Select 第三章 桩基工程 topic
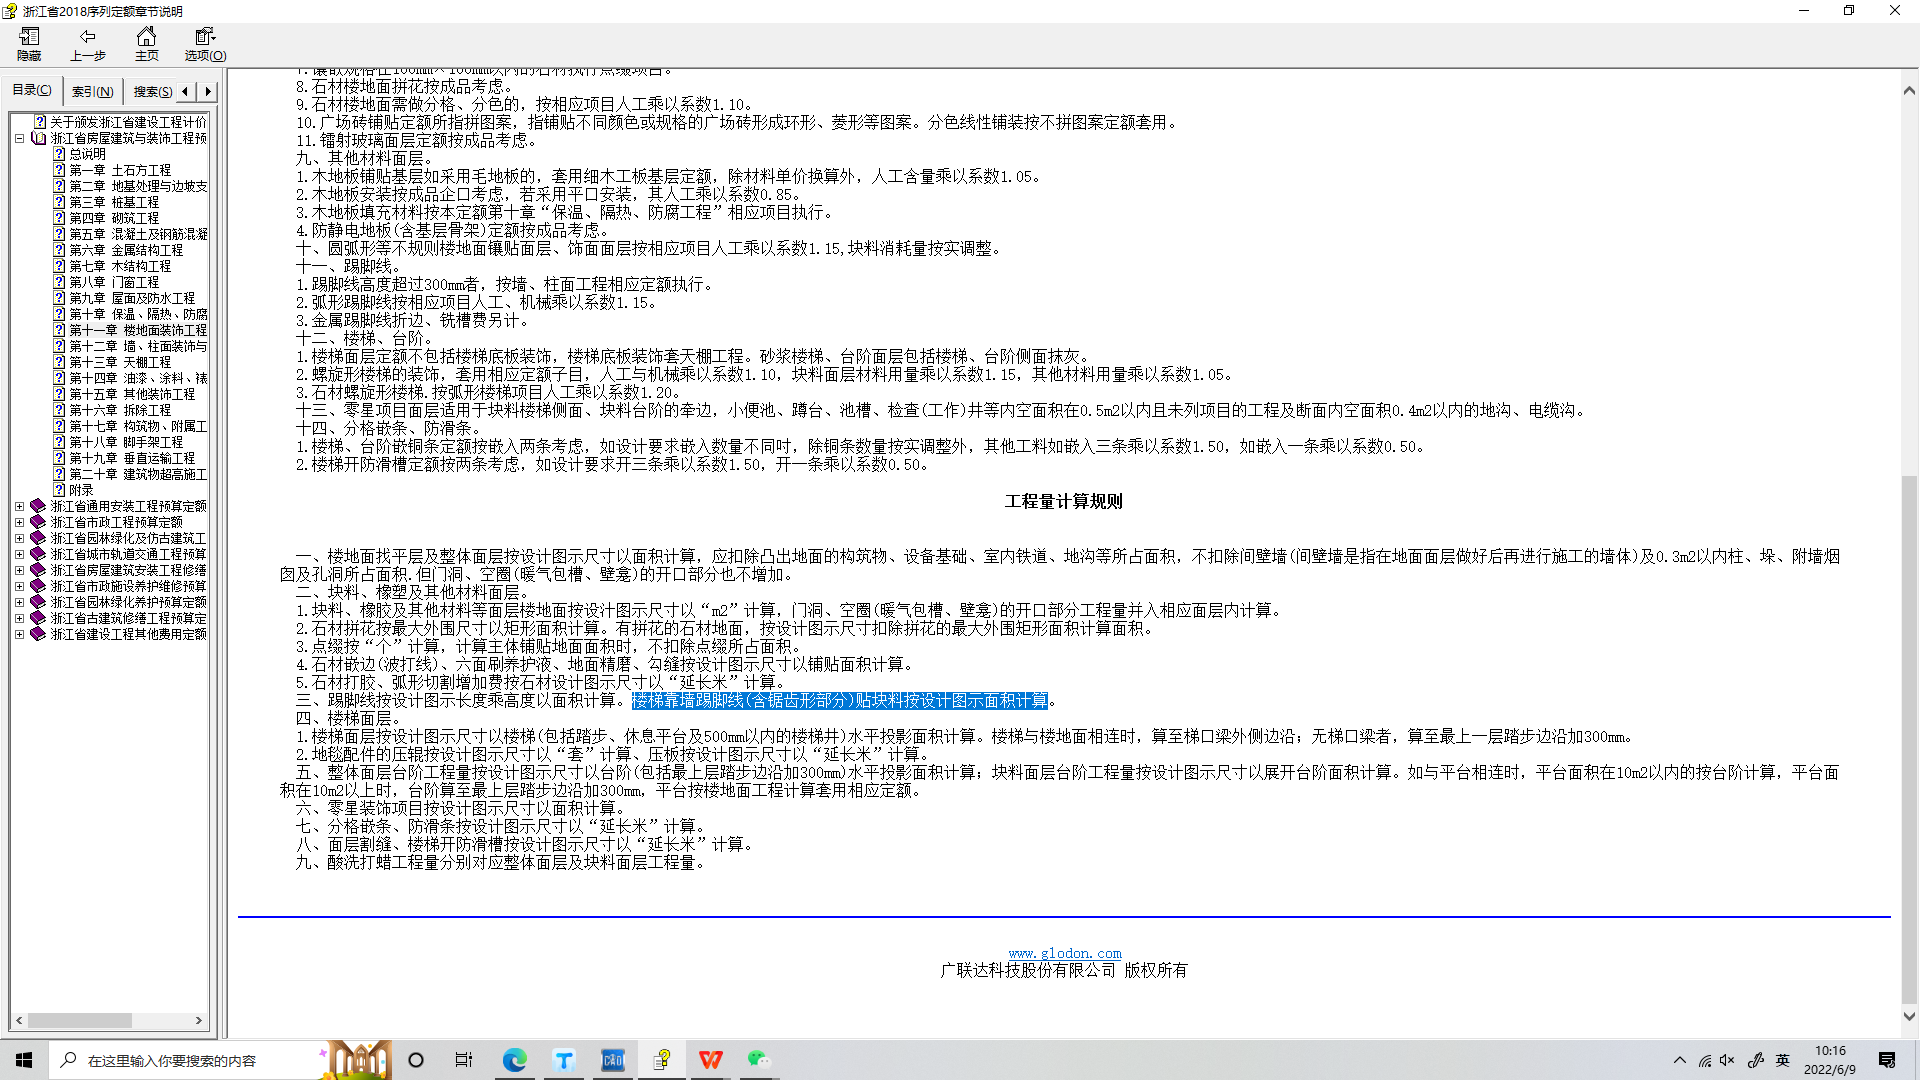 point(114,202)
